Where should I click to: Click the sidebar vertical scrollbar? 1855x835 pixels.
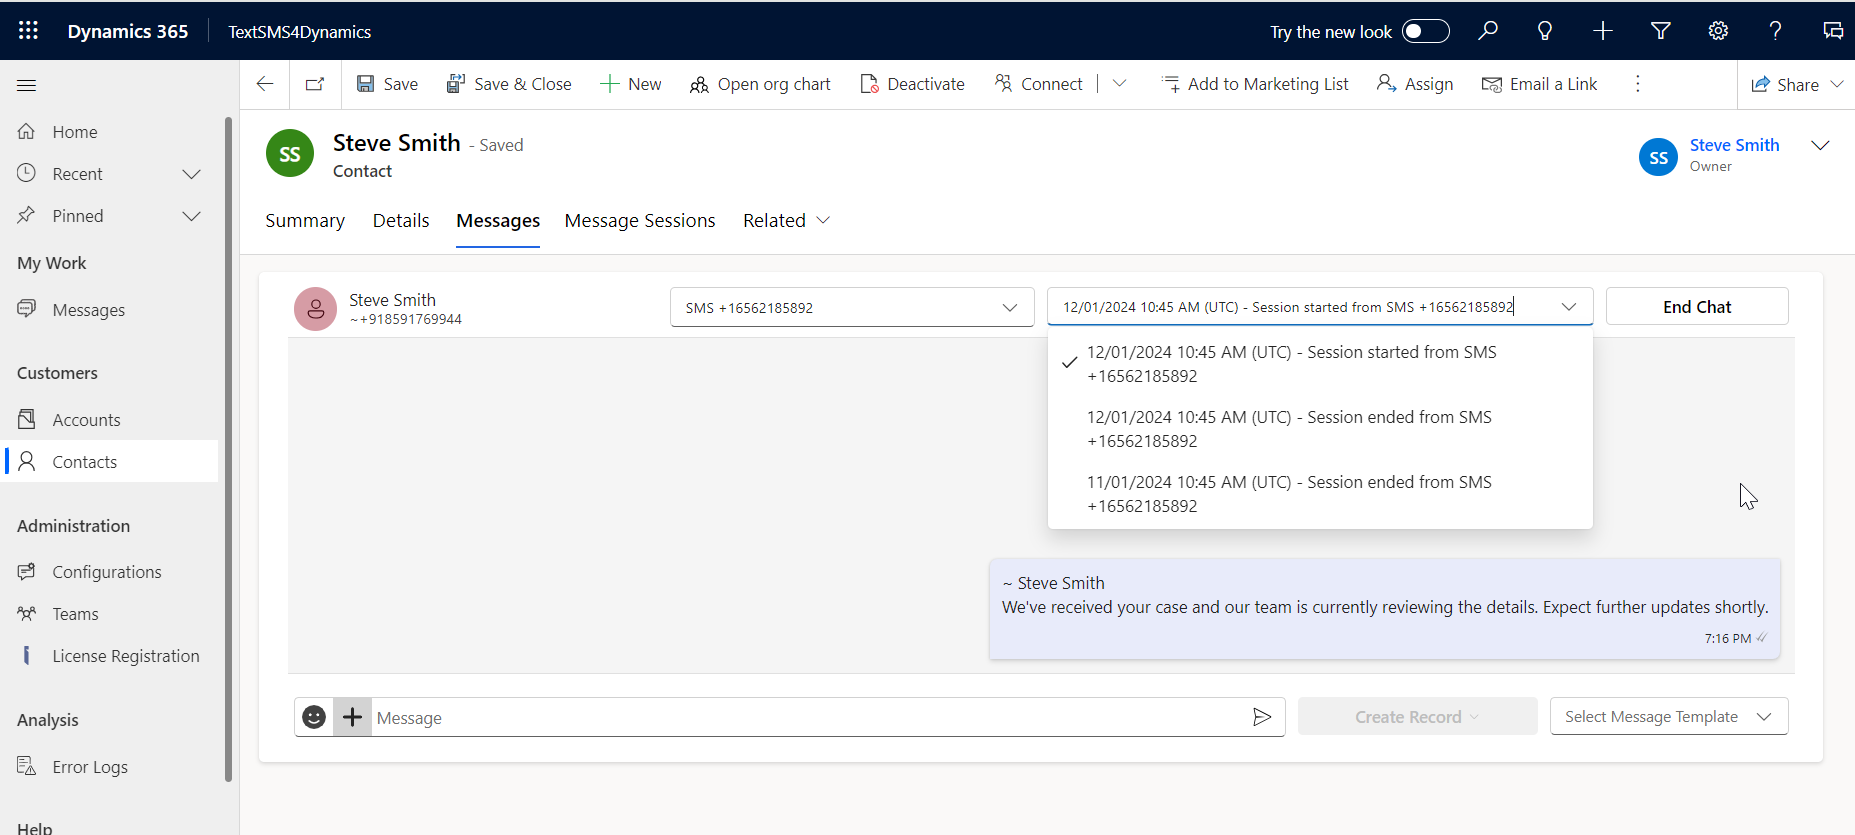[x=228, y=449]
